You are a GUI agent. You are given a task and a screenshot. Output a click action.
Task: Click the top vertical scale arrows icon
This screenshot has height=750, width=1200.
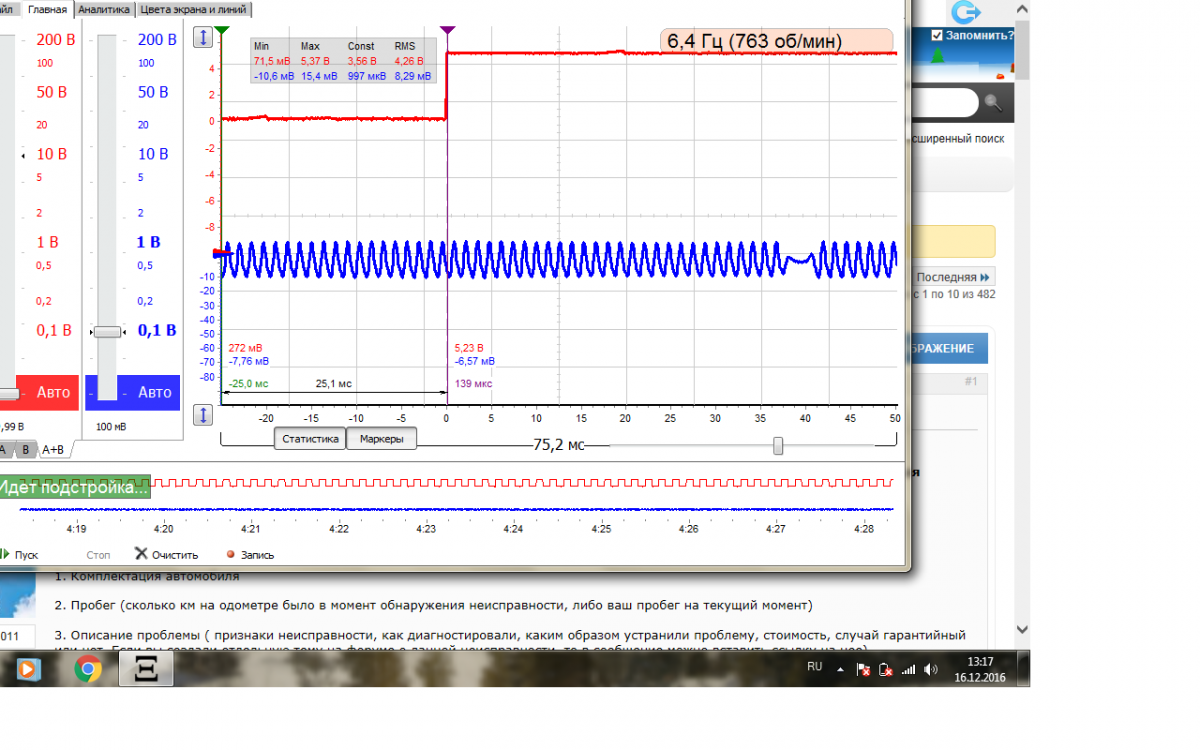click(203, 37)
